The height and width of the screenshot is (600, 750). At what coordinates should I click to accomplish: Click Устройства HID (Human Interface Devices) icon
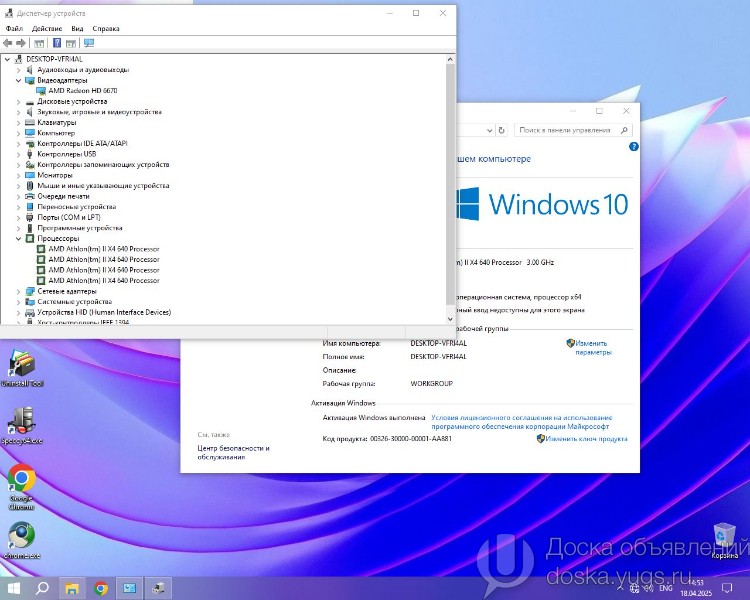pos(30,312)
